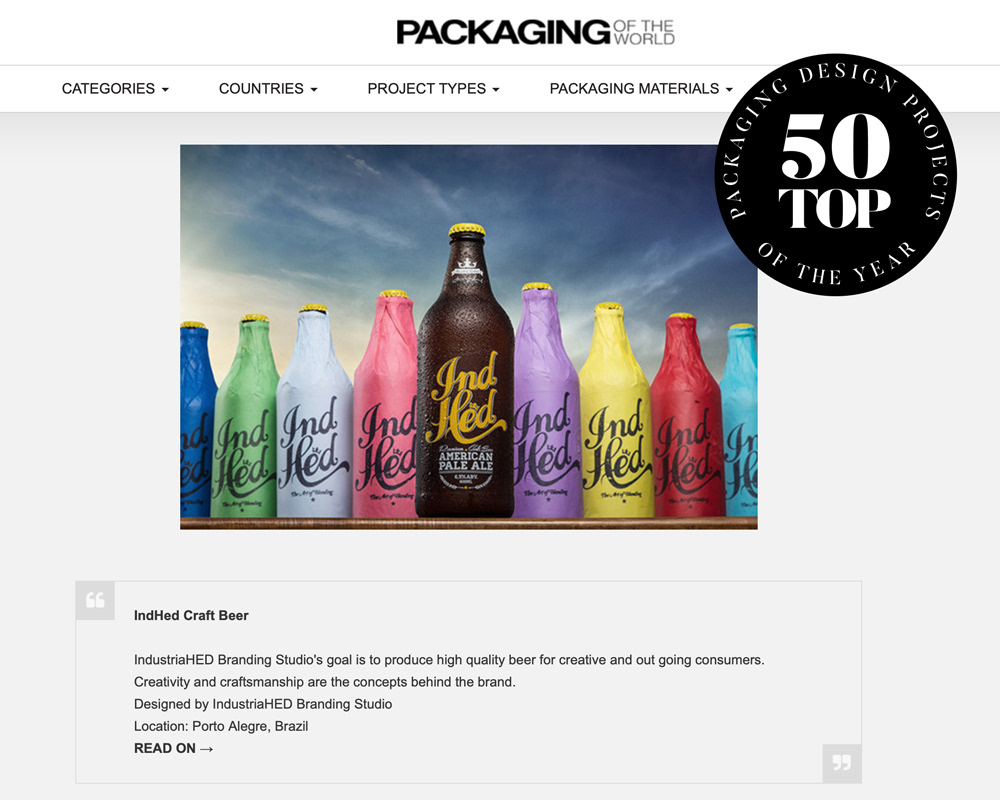
Task: Open the PACKAGING MATERIALS menu
Action: [x=641, y=89]
